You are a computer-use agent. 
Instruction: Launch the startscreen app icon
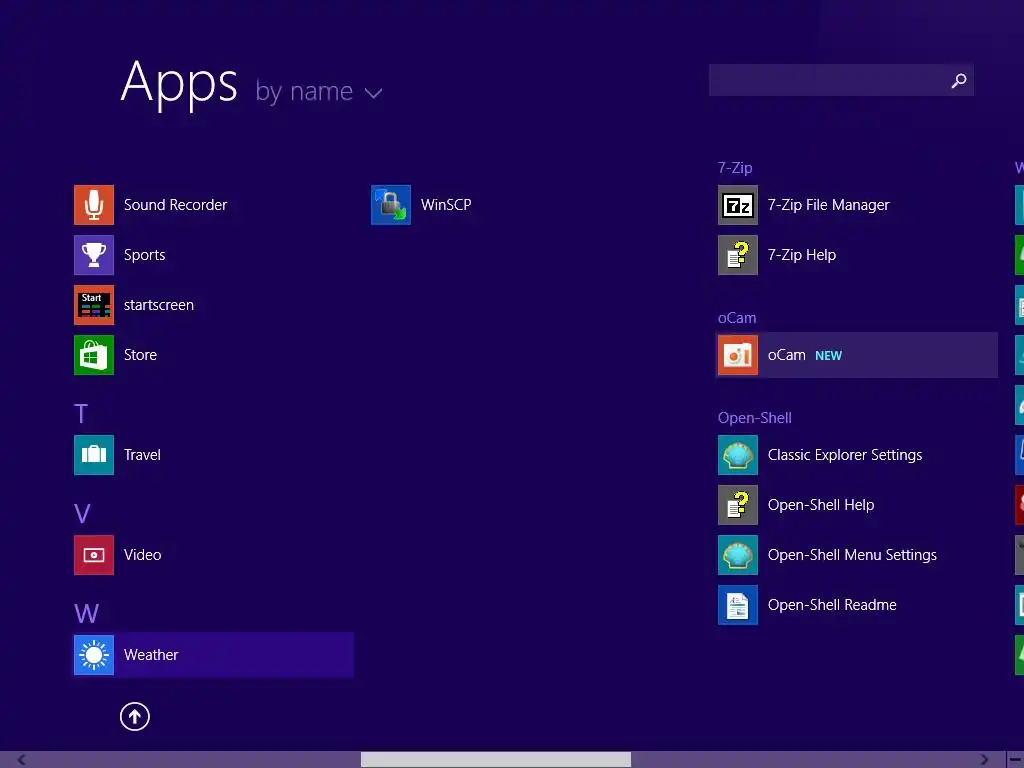pos(93,305)
